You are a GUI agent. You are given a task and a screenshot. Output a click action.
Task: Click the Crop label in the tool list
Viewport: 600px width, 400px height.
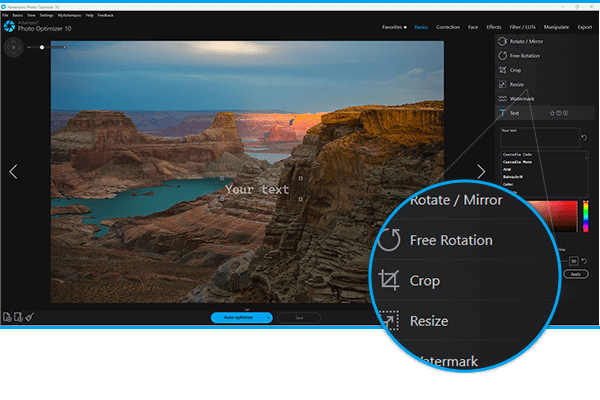coord(515,70)
